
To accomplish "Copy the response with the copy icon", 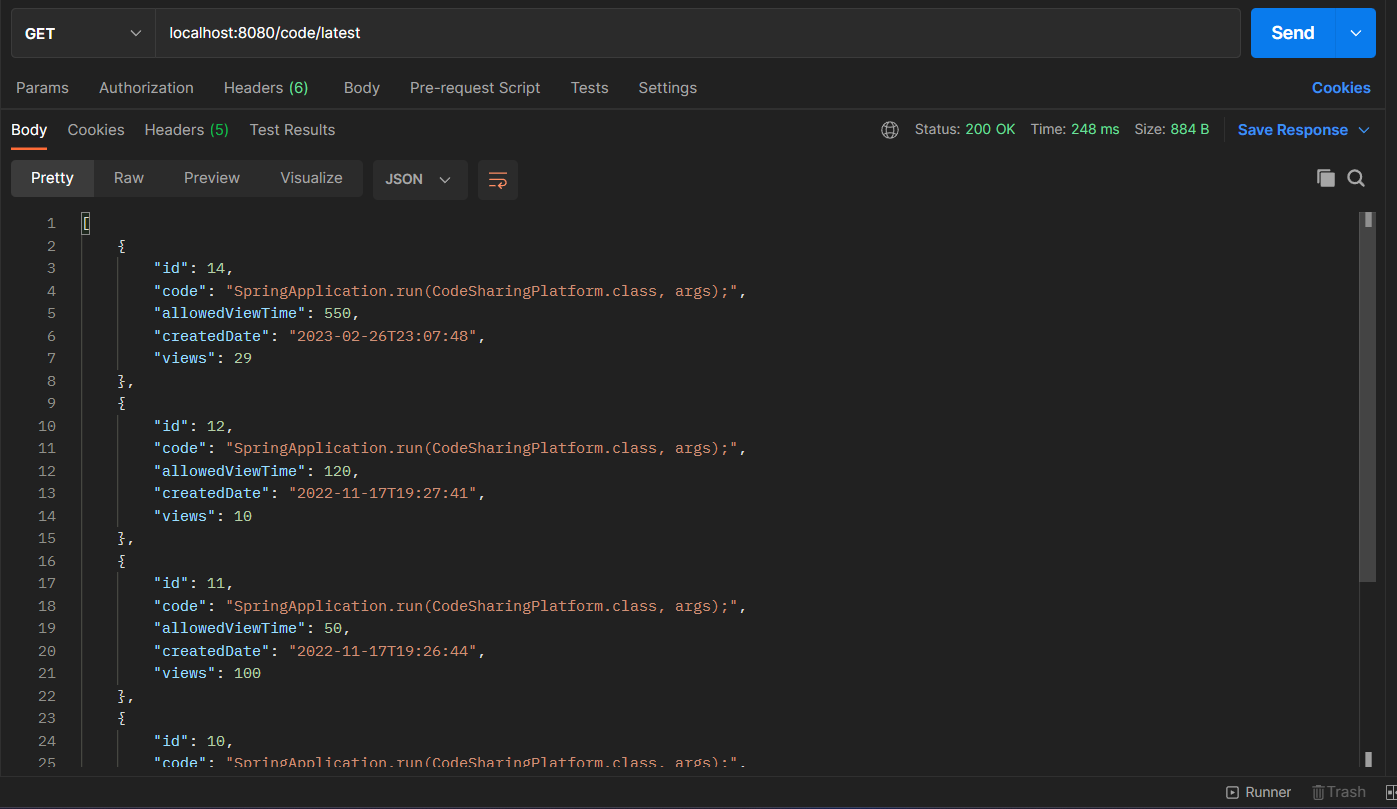I will pos(1326,178).
